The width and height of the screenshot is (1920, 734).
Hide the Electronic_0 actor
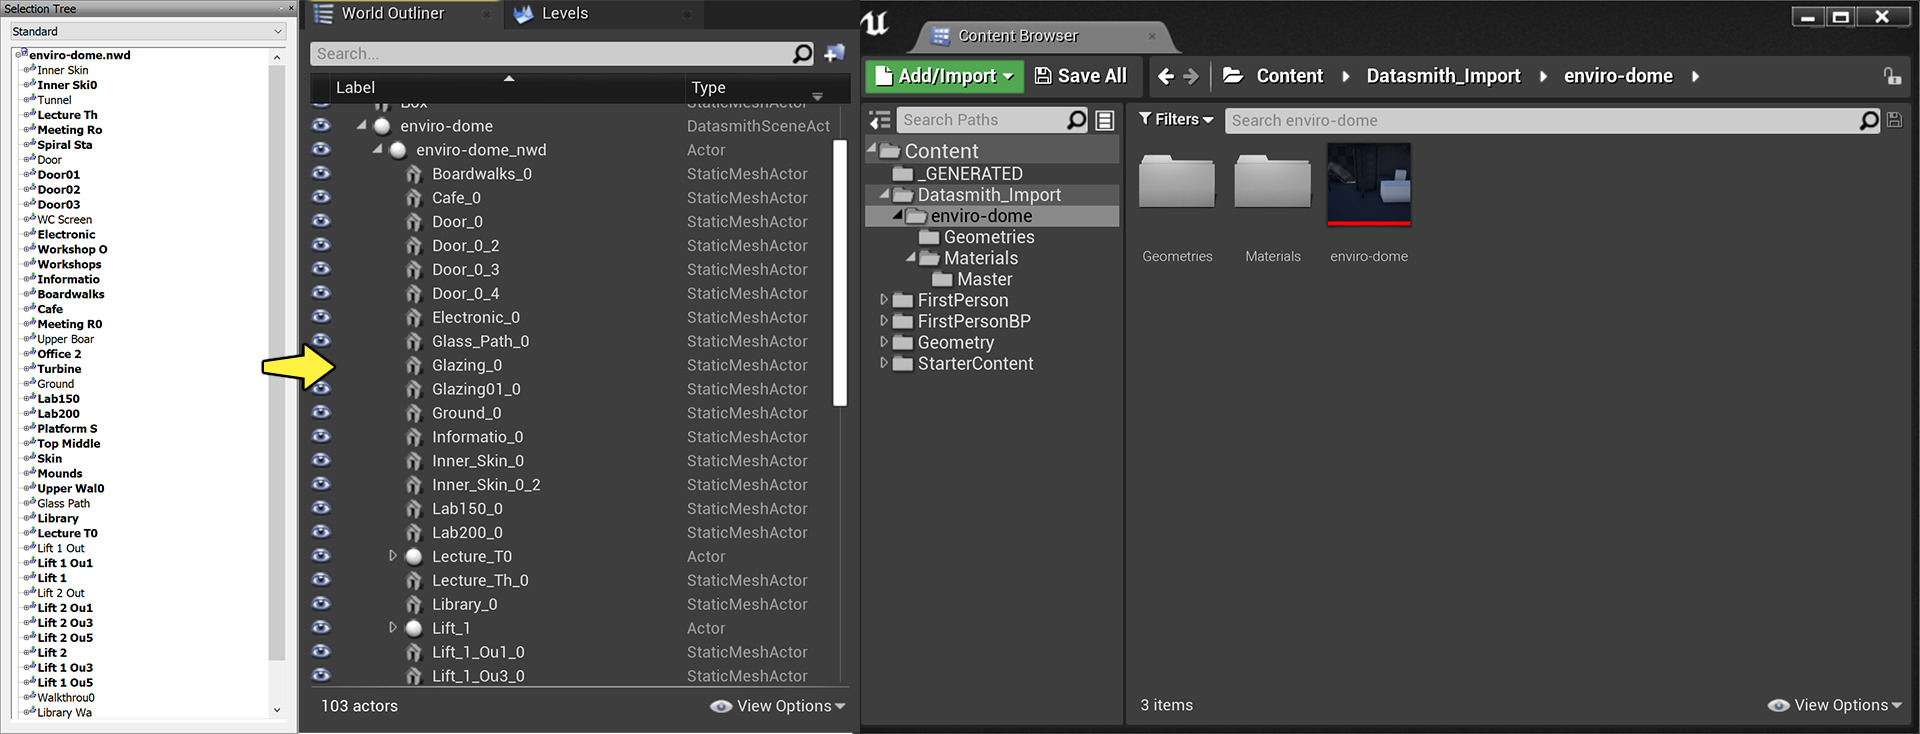[x=321, y=317]
